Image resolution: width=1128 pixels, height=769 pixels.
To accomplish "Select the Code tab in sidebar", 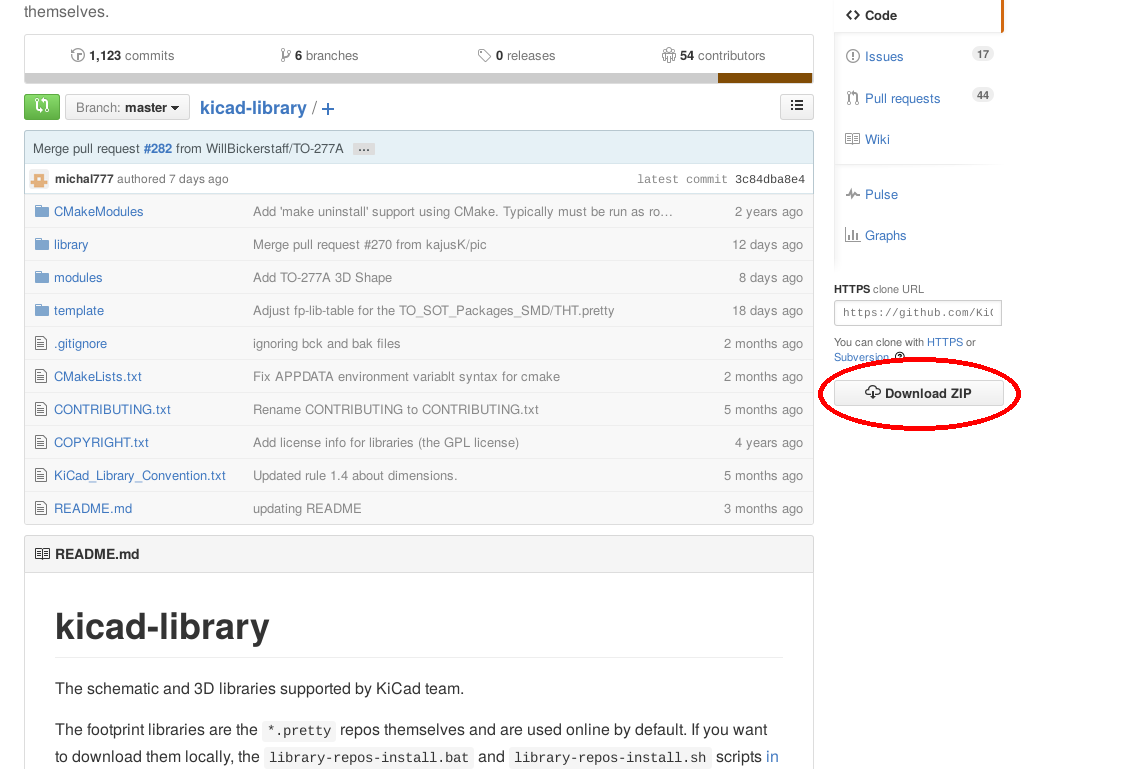I will coord(918,15).
